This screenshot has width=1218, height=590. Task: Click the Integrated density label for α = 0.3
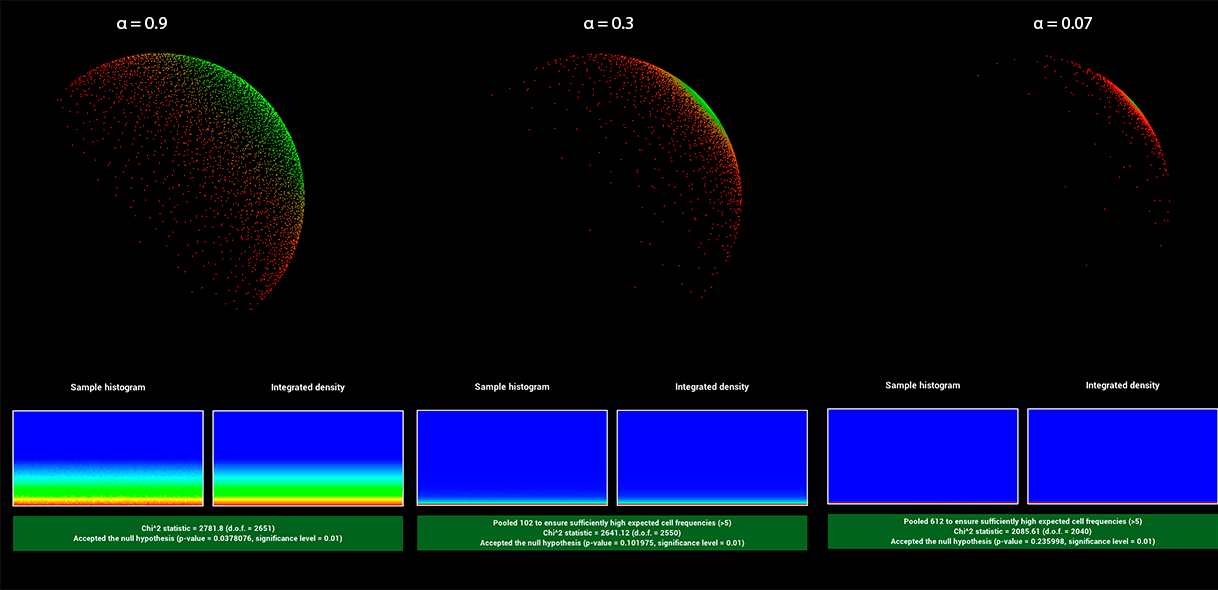point(712,387)
